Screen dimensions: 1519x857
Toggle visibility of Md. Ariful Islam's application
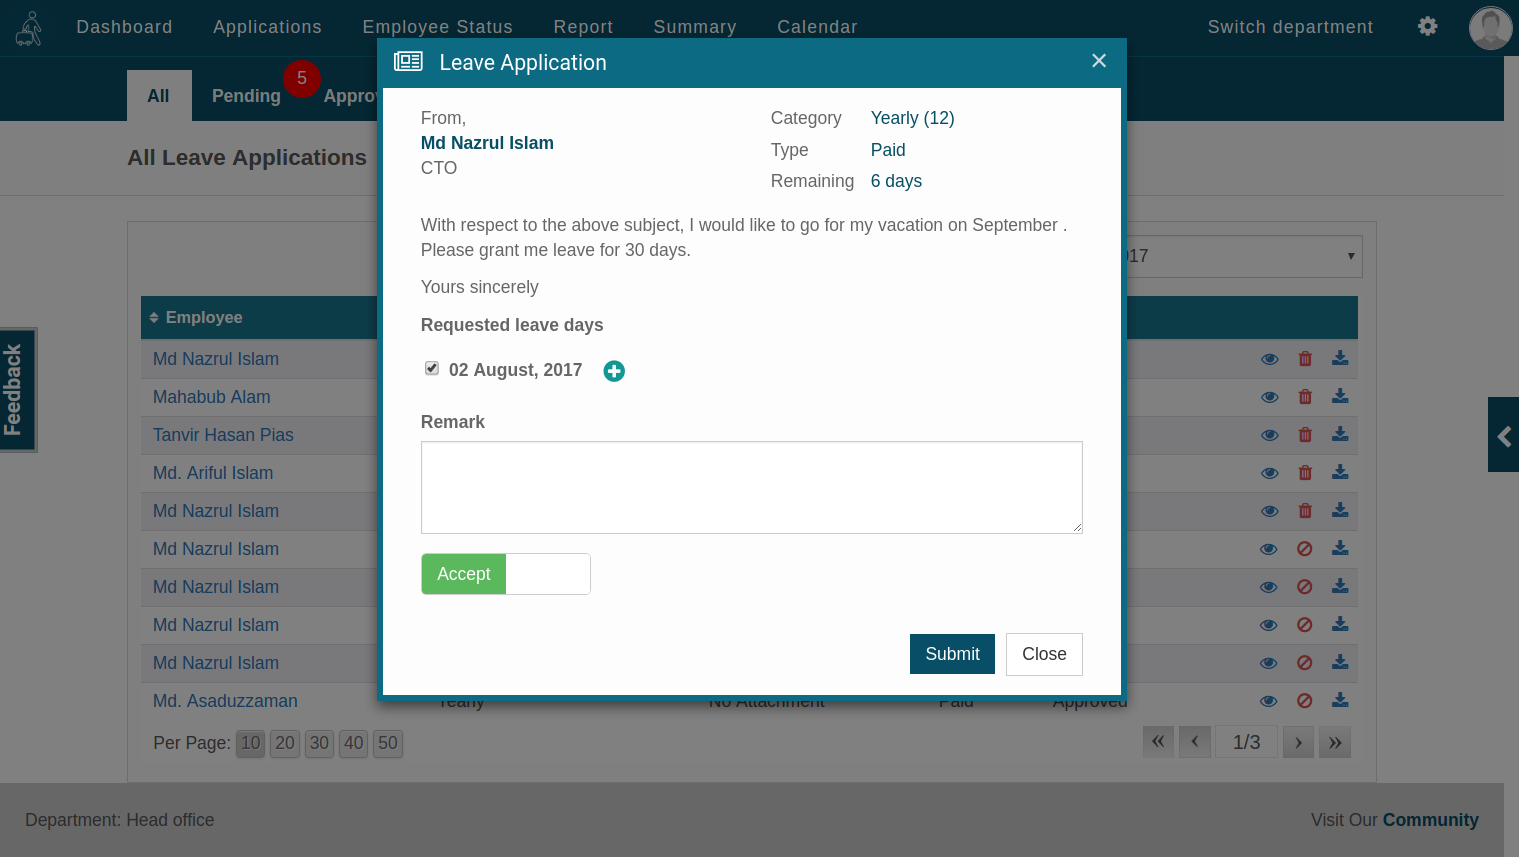(x=1269, y=472)
